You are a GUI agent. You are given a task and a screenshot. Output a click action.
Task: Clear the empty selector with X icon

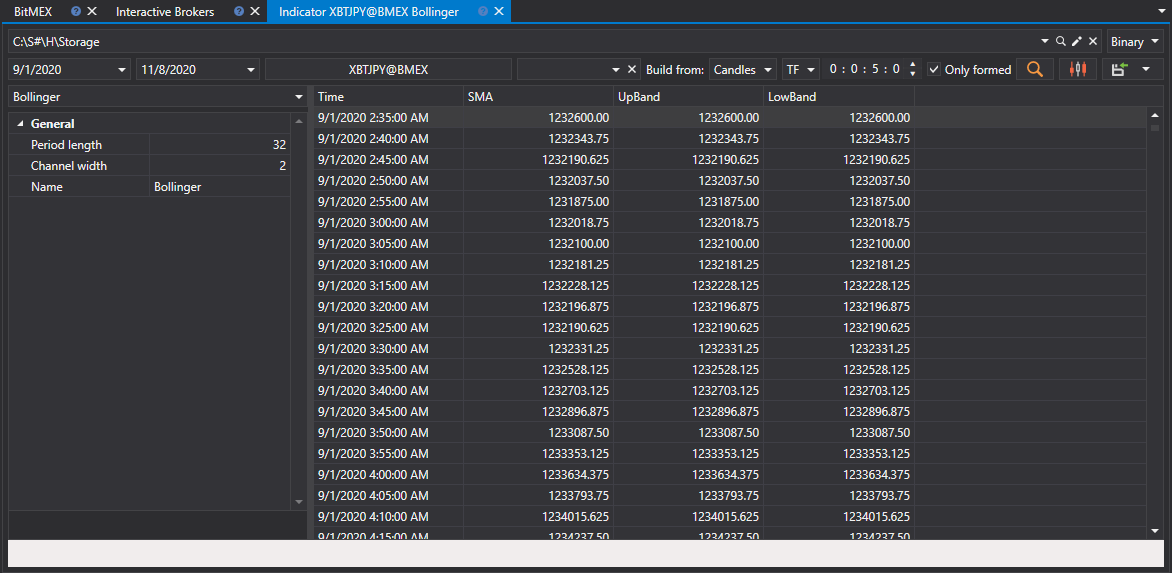pos(632,69)
